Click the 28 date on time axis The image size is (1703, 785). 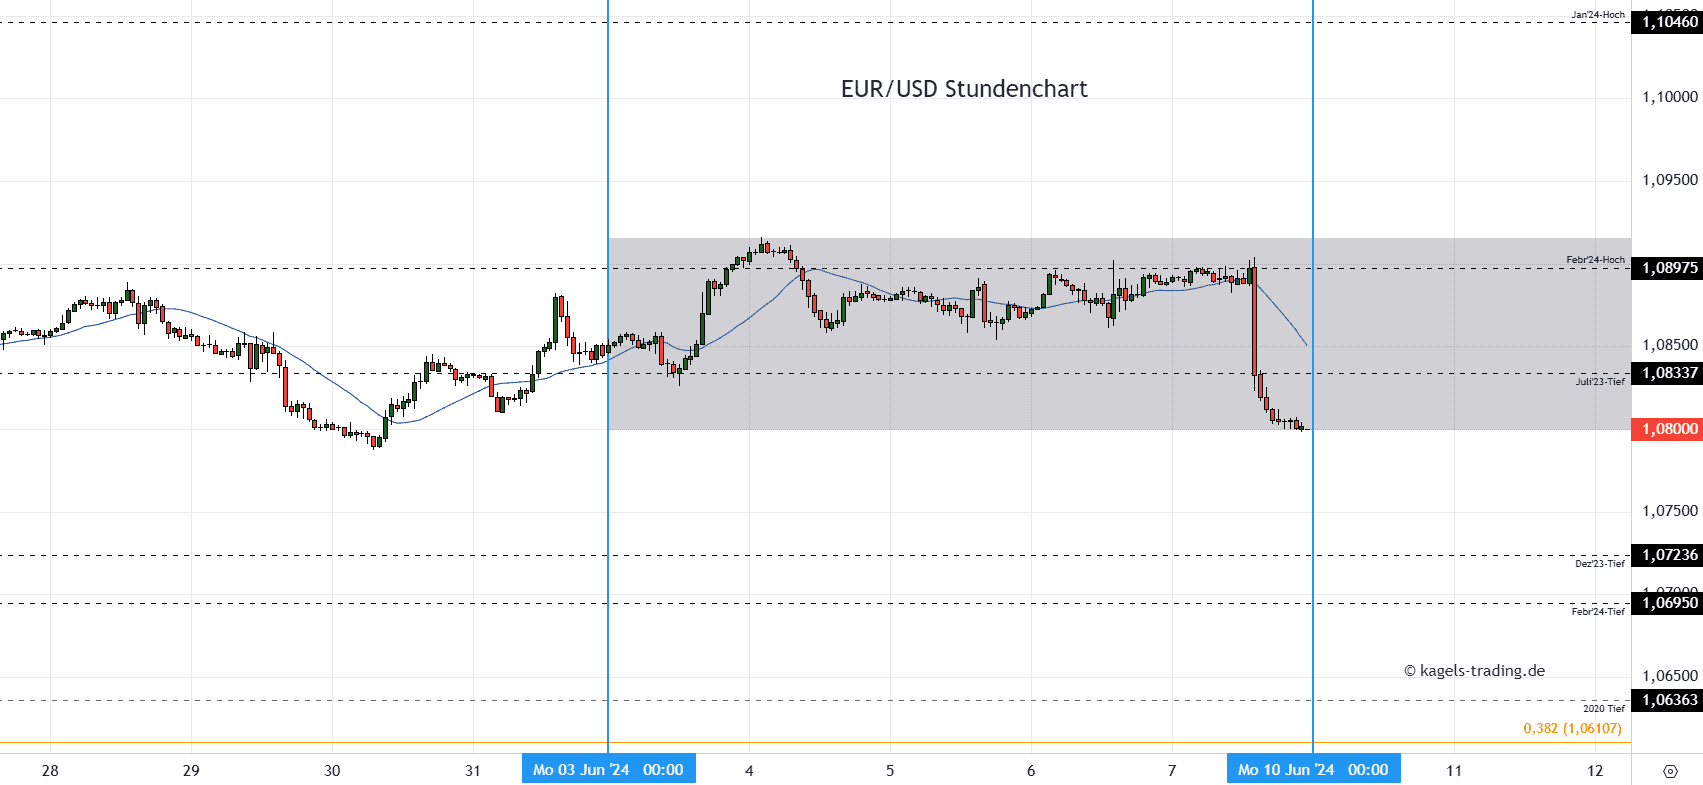pos(50,771)
